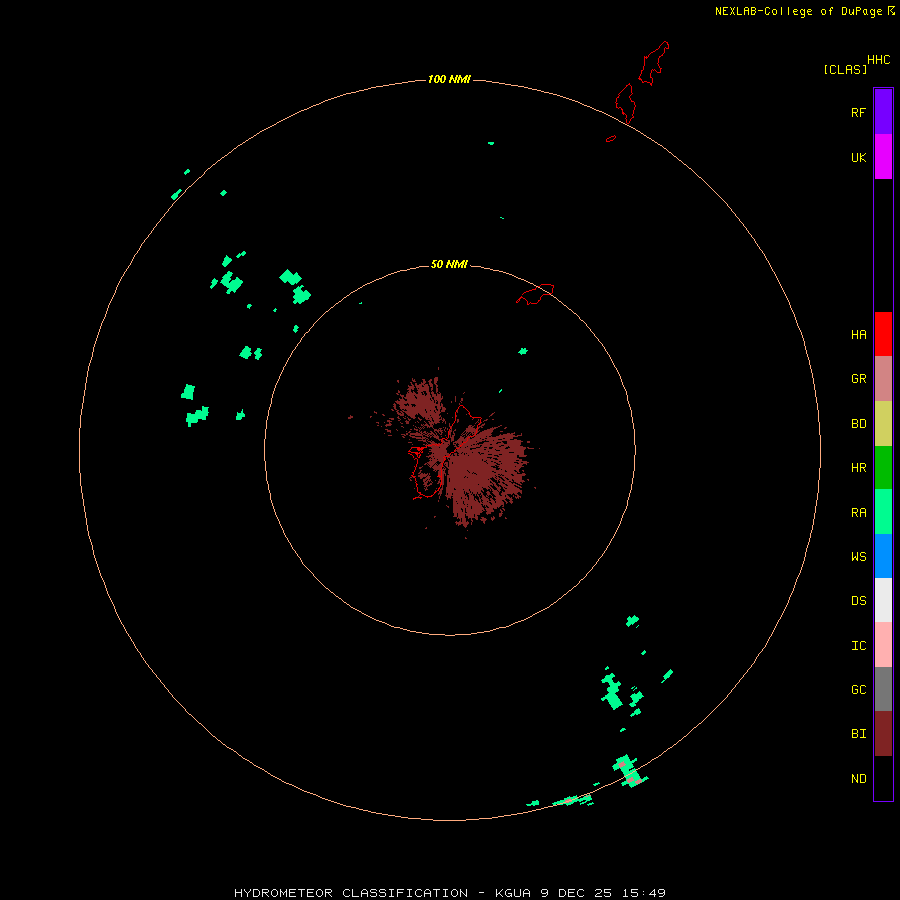Click the [CLAS] legend heading
900x900 pixels.
pyautogui.click(x=845, y=69)
